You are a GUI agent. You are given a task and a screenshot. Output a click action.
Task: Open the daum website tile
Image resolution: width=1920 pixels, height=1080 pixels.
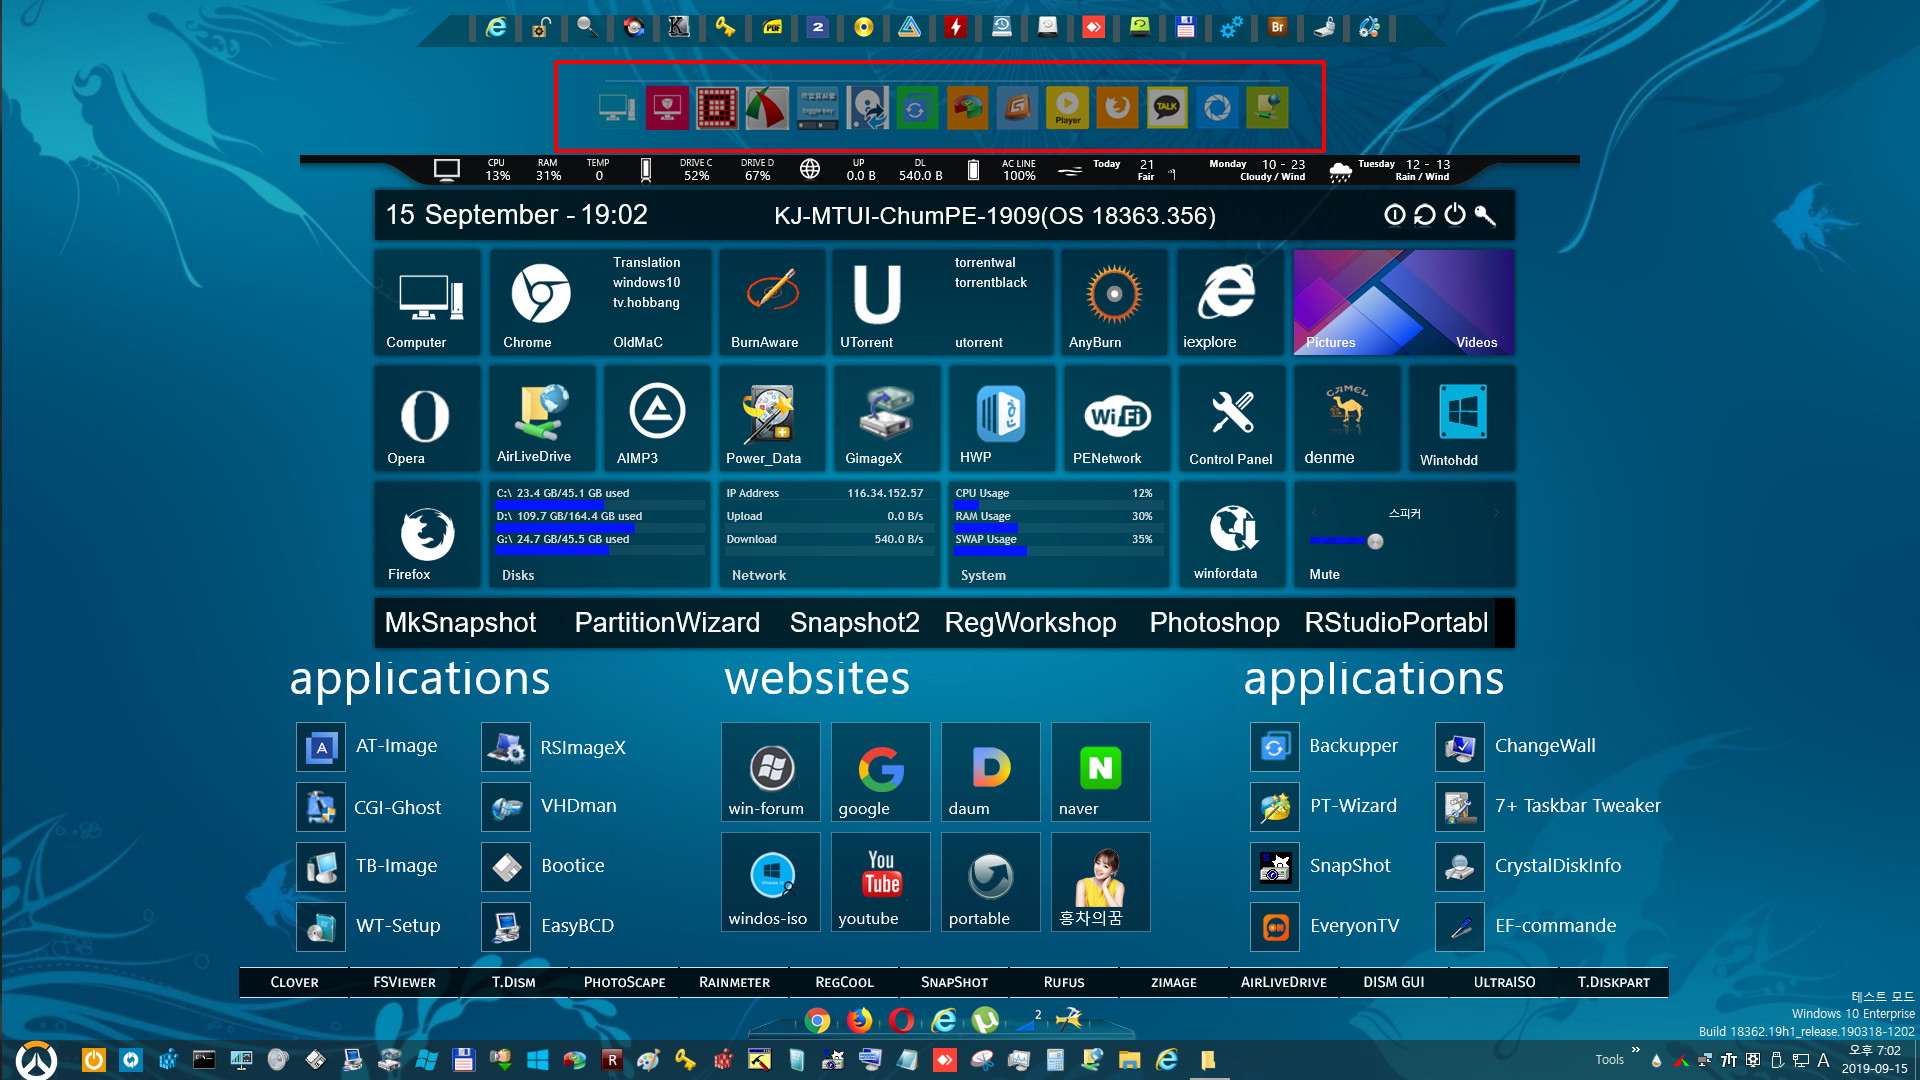tap(991, 772)
